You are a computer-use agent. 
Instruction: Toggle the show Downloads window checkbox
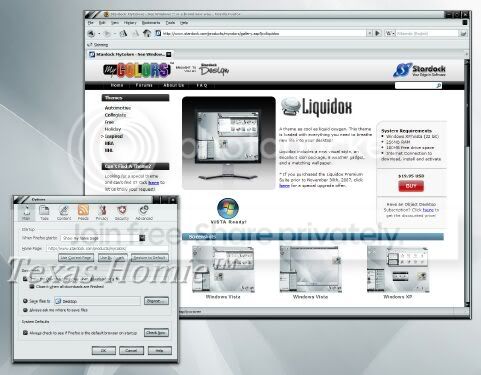[25, 279]
